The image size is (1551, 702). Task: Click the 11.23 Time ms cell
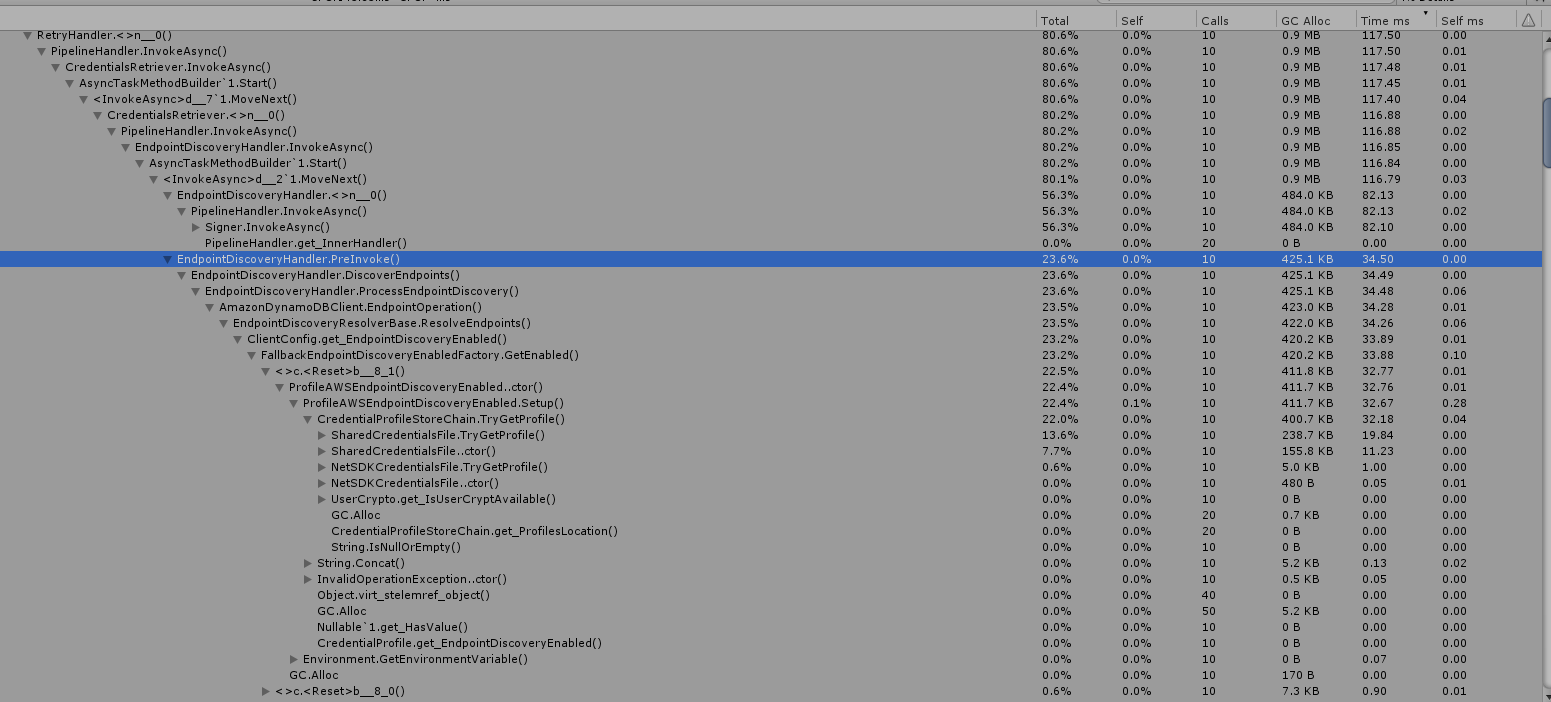click(1377, 451)
